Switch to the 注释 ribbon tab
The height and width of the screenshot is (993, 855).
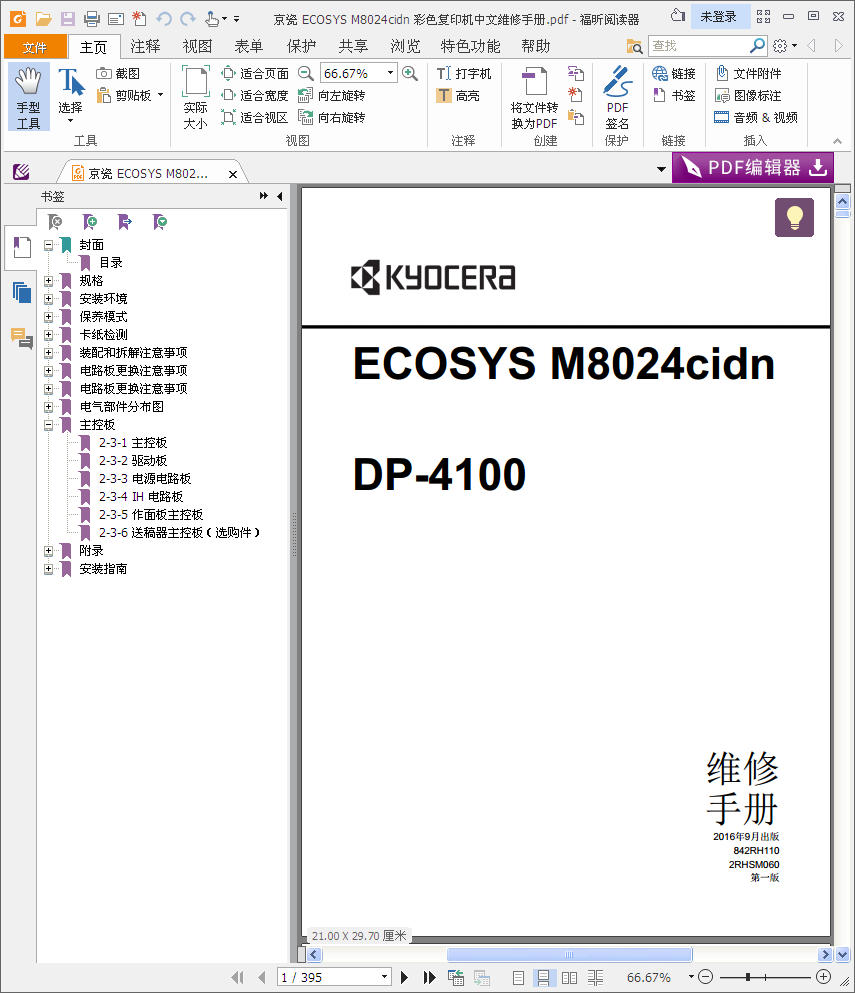pos(146,46)
